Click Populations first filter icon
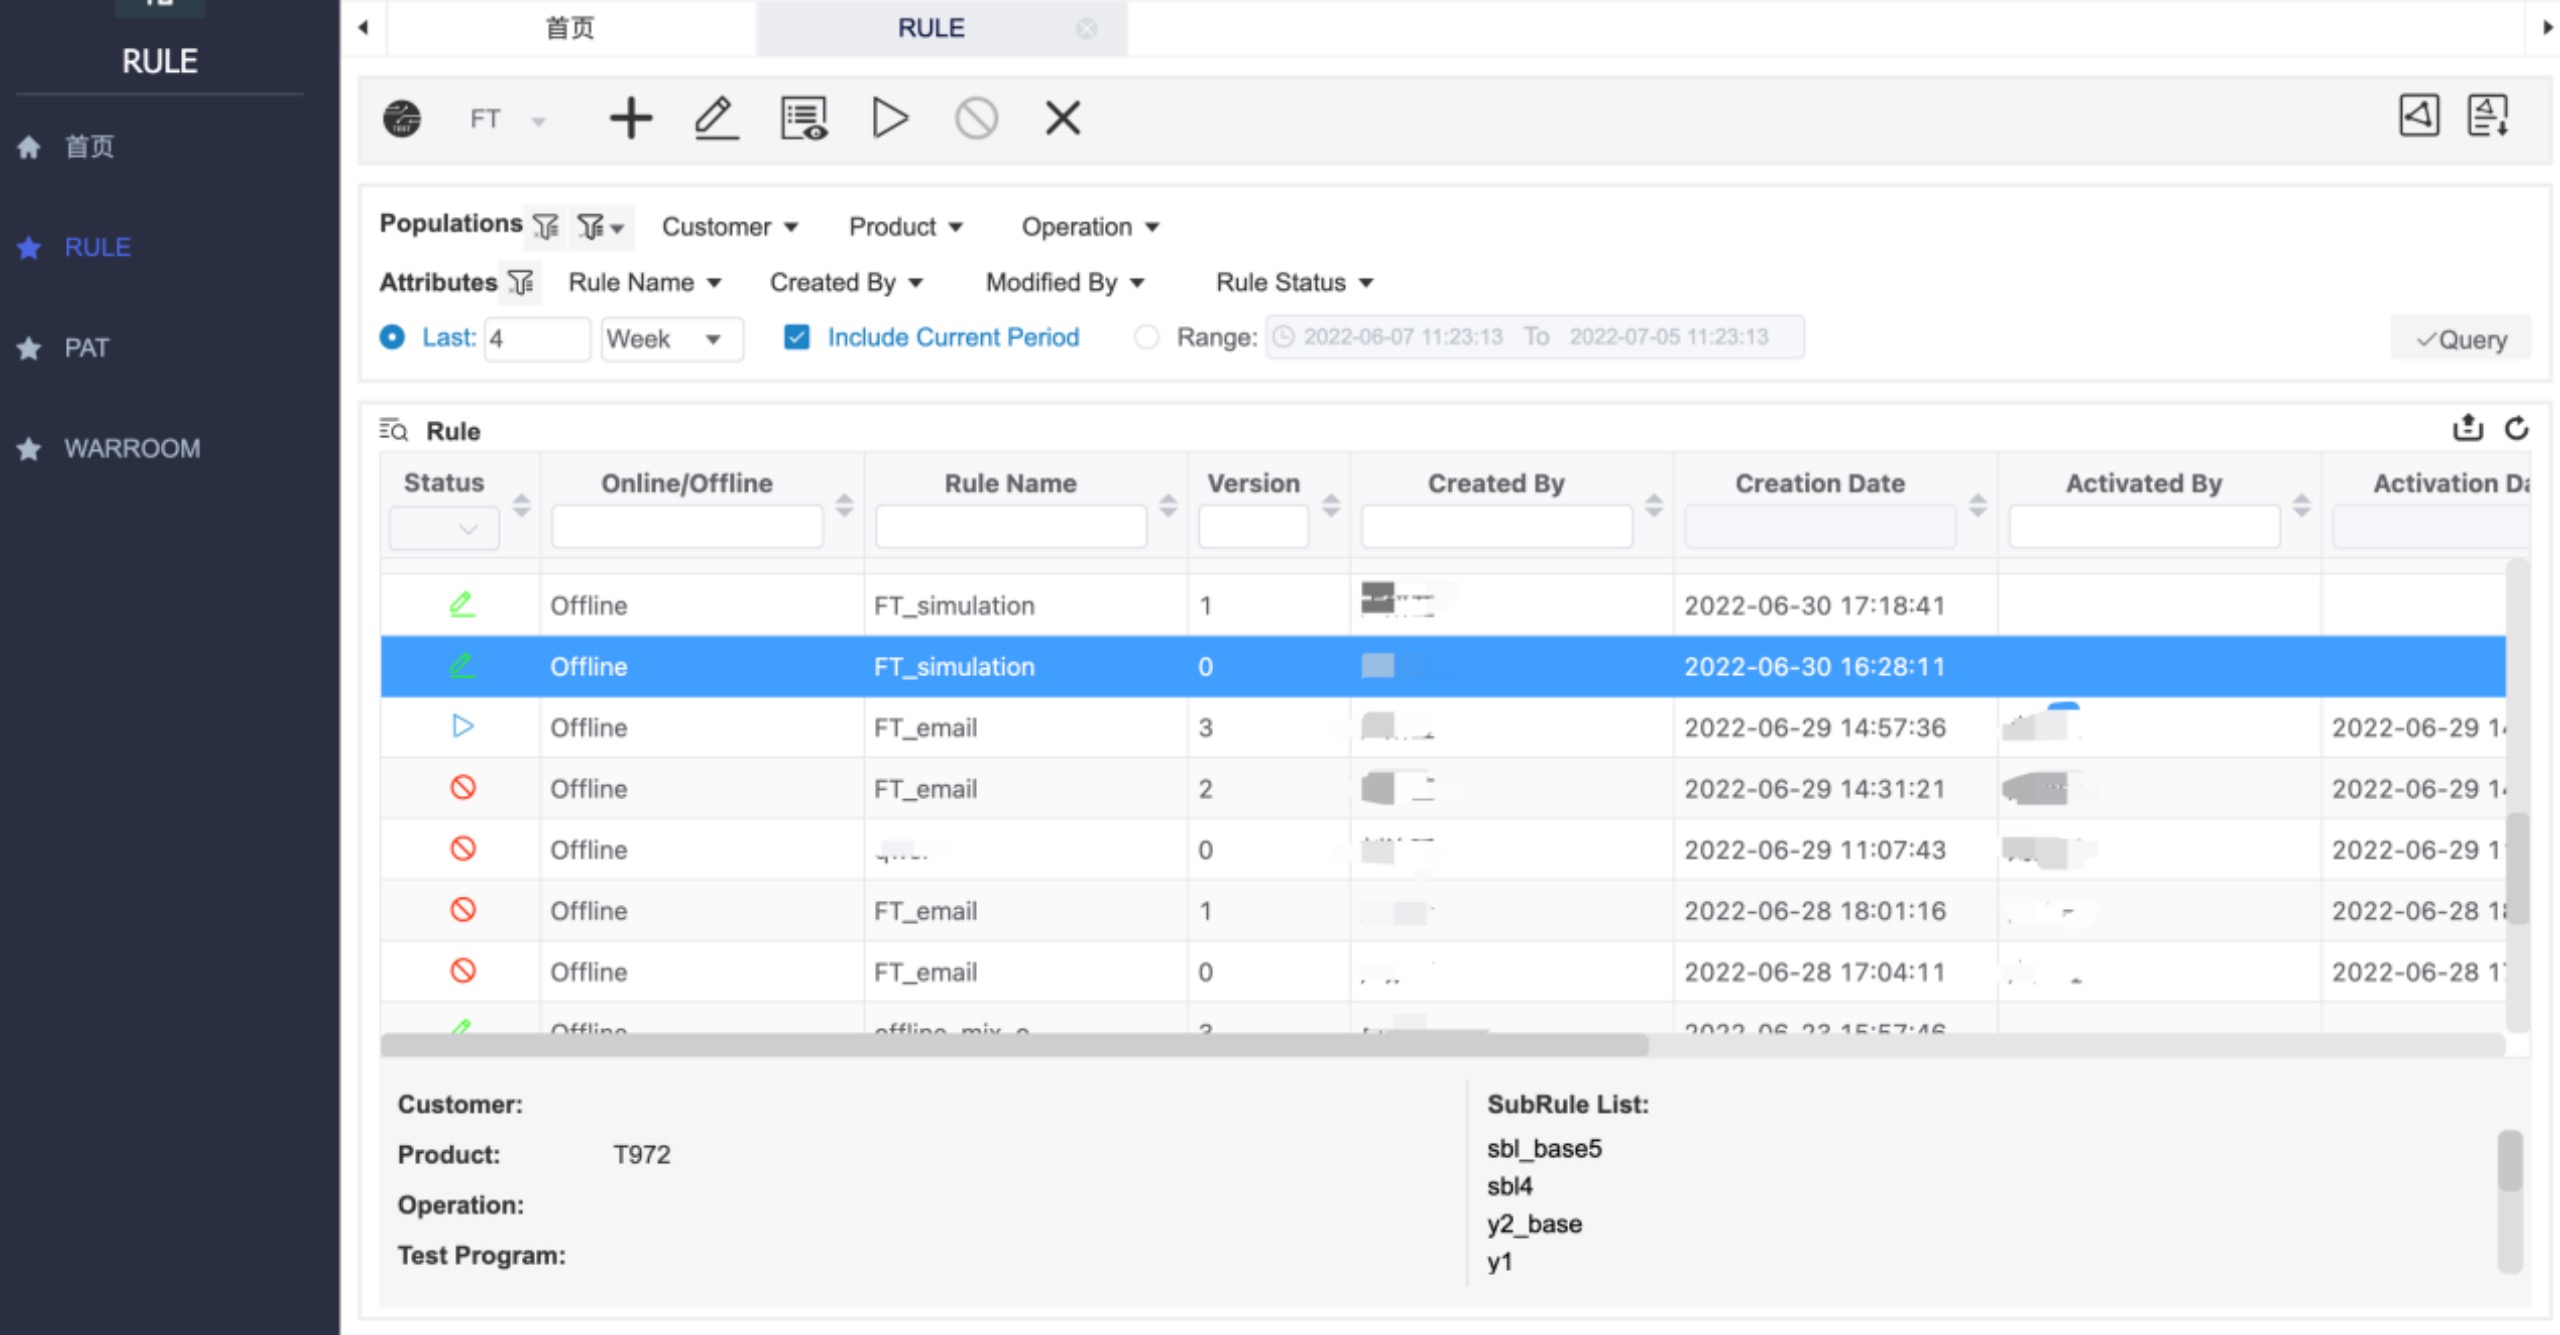The width and height of the screenshot is (2560, 1335). [x=546, y=227]
